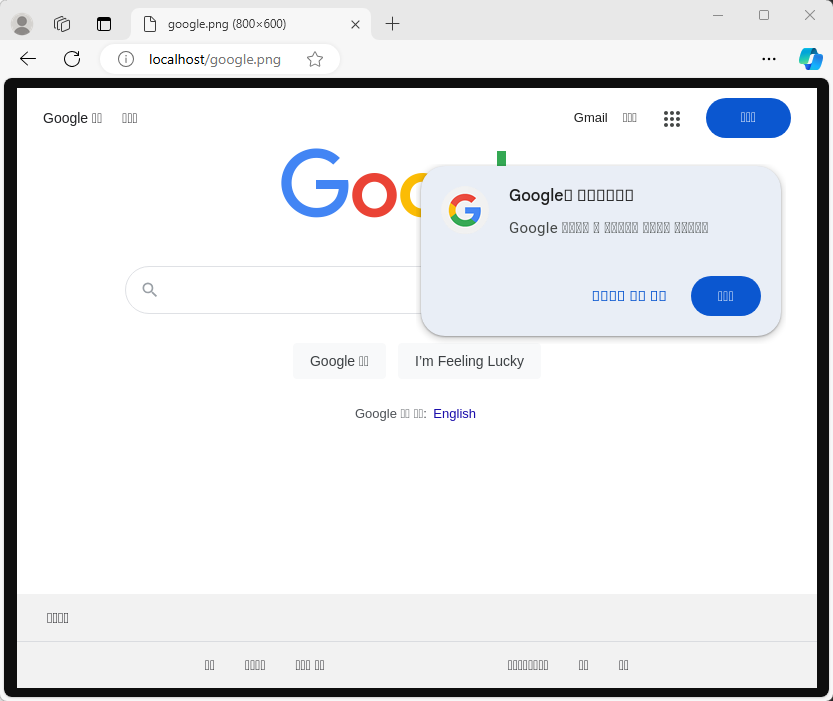
Task: Click the link right of Gmail
Action: pos(630,118)
